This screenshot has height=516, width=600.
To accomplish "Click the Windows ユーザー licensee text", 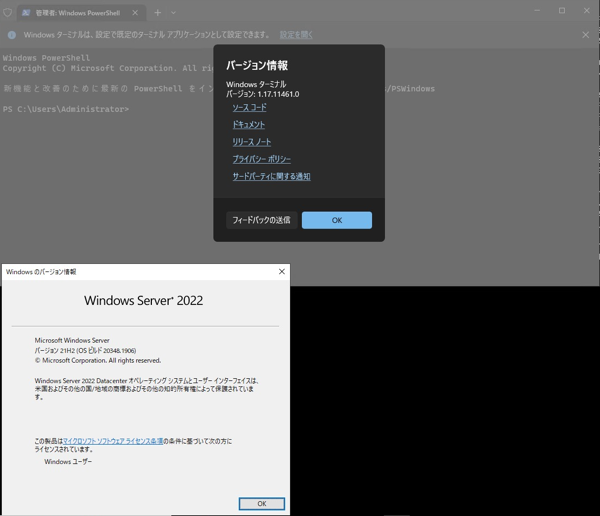I will 68,462.
